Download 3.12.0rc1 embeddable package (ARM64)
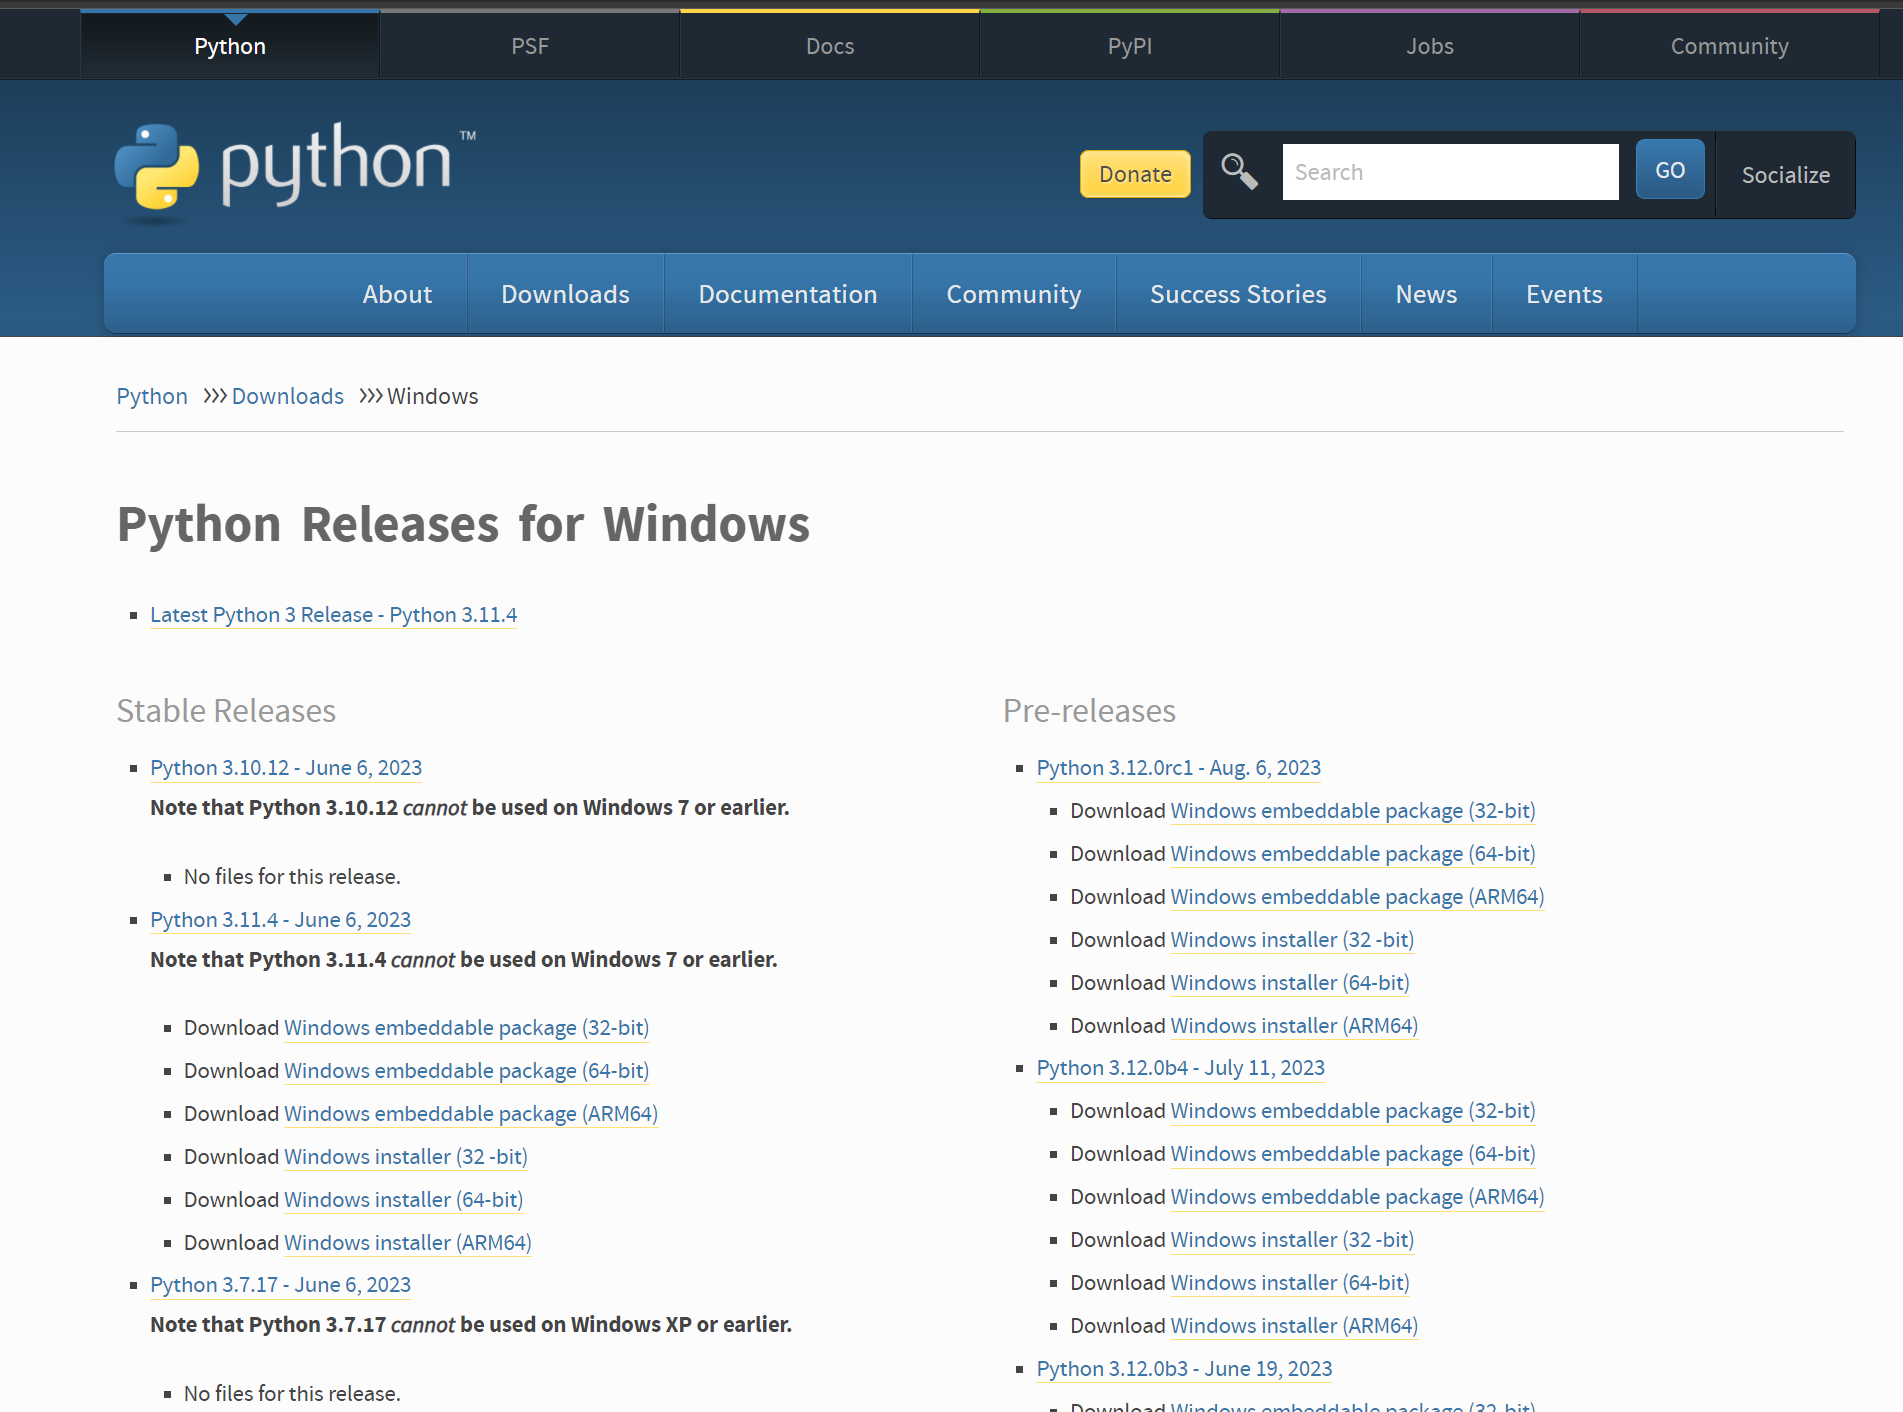The image size is (1903, 1412). coord(1357,896)
